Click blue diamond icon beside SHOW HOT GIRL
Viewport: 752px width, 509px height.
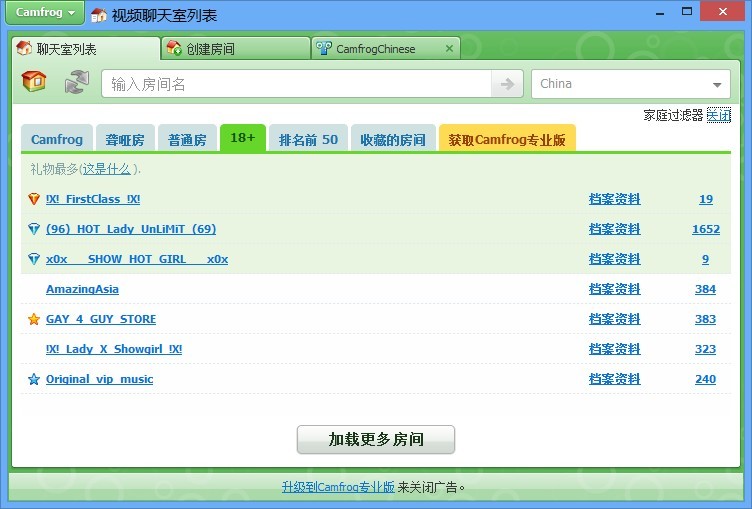[x=34, y=259]
